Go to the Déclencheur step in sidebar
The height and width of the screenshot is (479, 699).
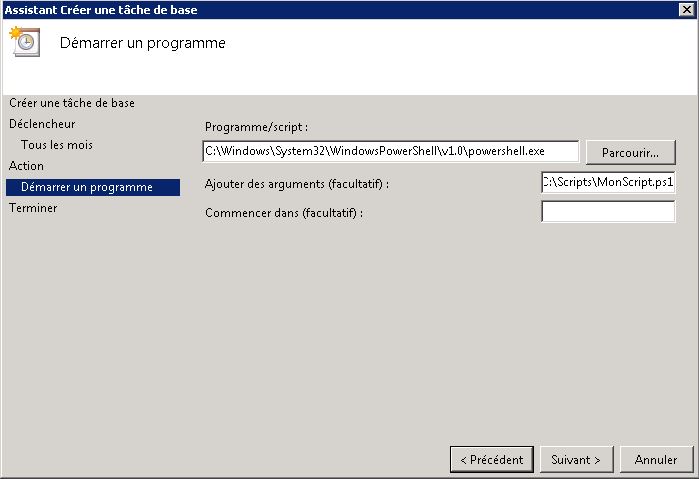coord(42,124)
